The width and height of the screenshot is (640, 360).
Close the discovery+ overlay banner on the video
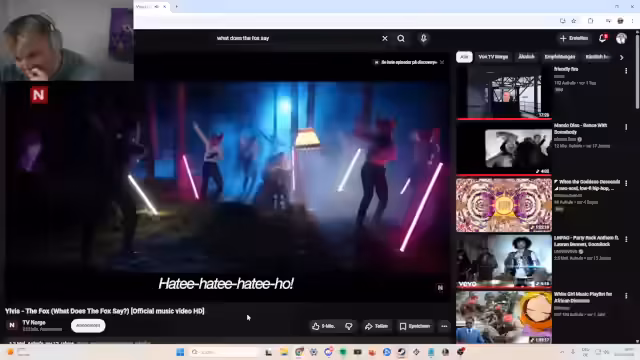442,62
